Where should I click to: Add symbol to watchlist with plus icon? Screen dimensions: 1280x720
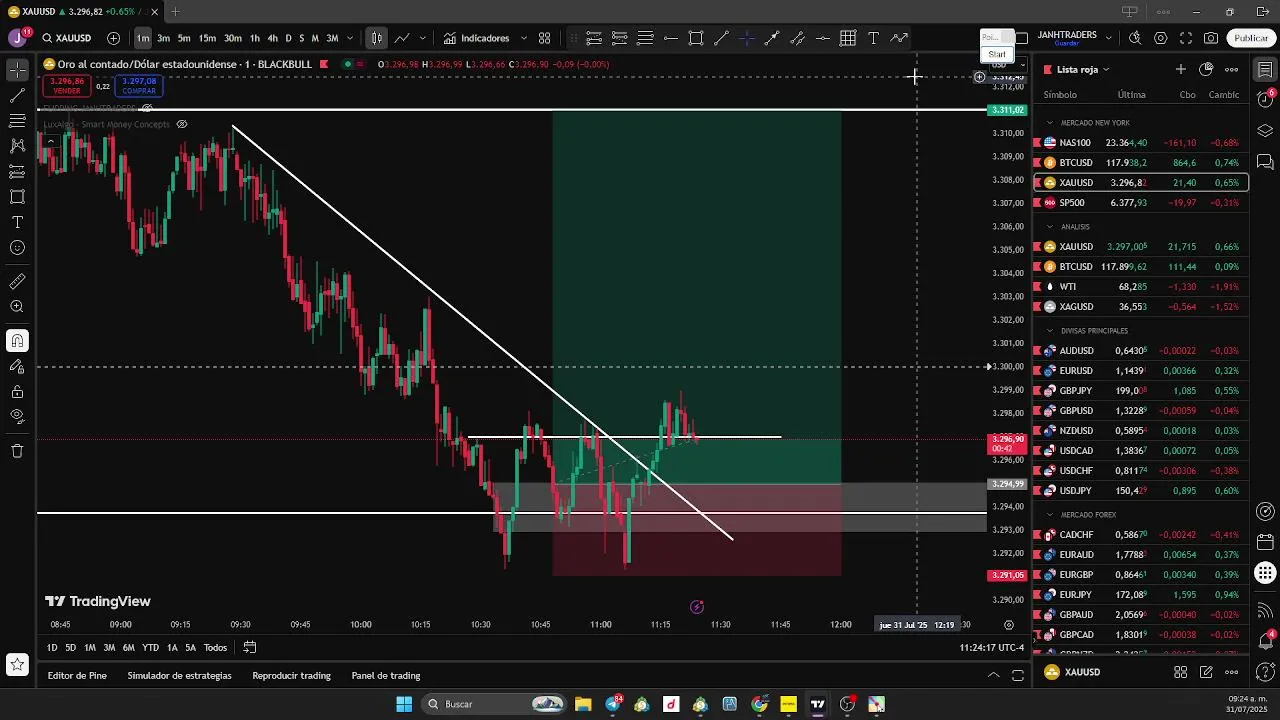click(1181, 69)
